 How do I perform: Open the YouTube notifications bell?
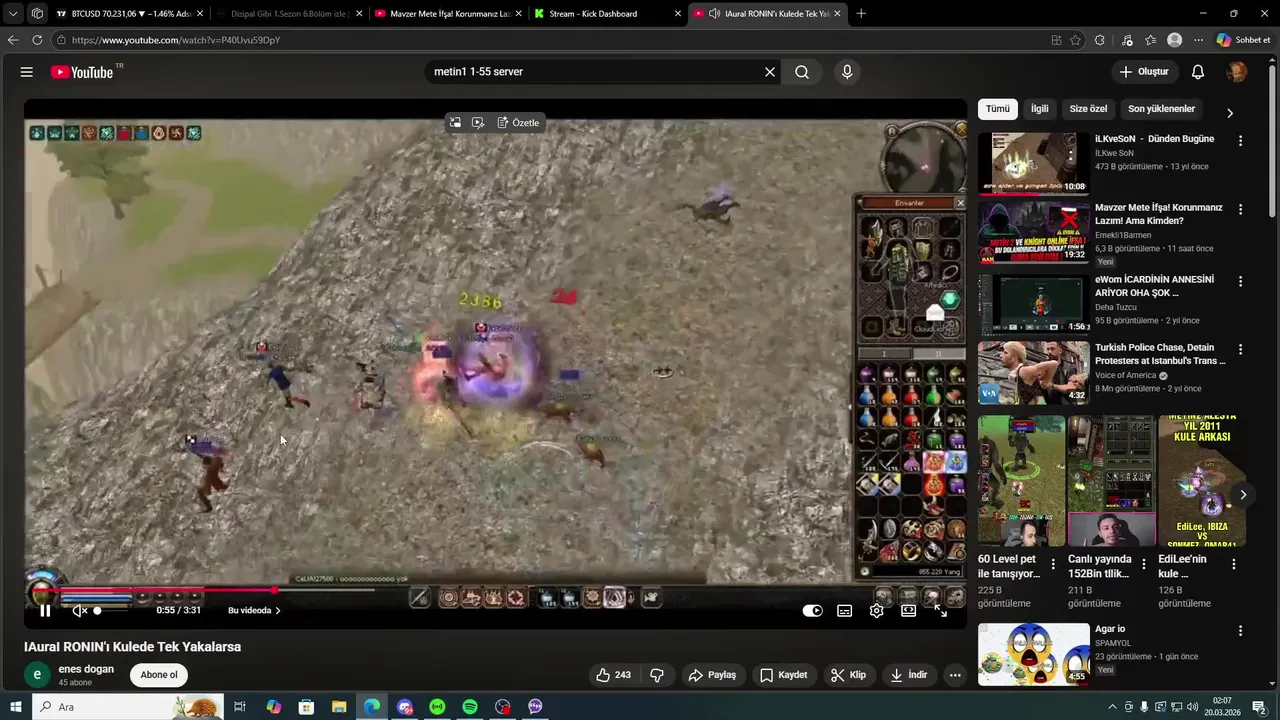(x=1198, y=72)
